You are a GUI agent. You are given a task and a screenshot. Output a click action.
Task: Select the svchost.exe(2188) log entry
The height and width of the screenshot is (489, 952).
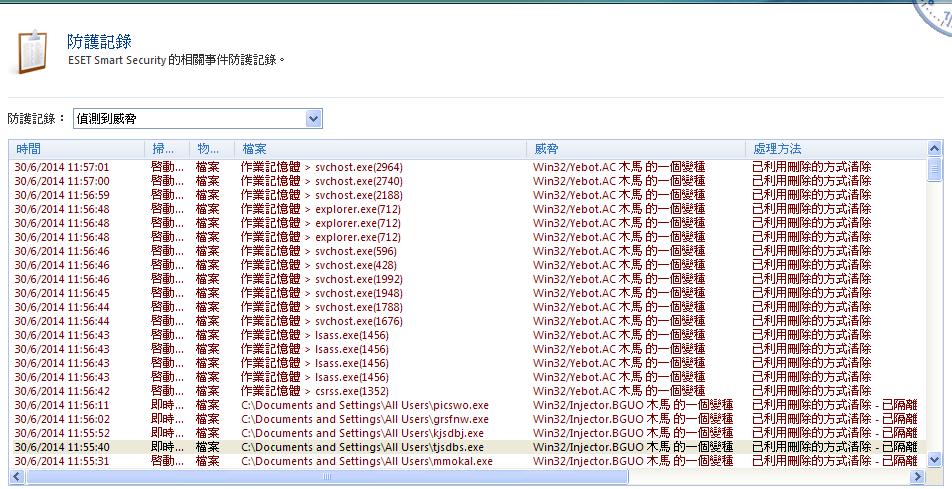[467, 195]
